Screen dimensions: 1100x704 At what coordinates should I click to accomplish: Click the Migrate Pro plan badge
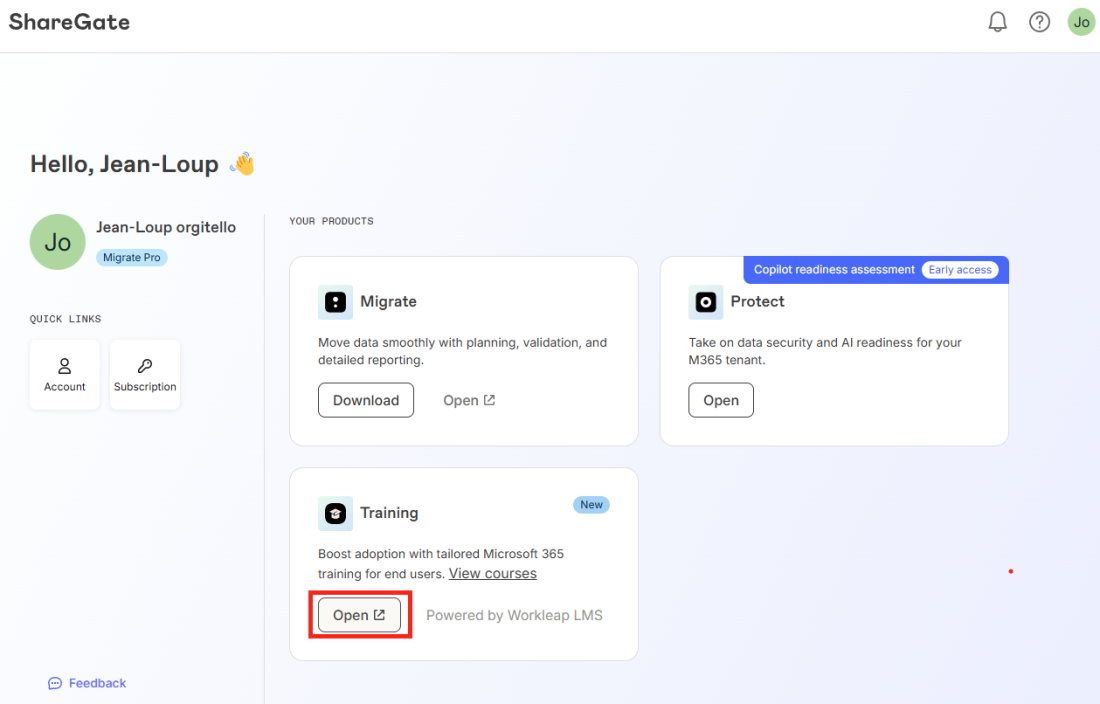[x=132, y=257]
